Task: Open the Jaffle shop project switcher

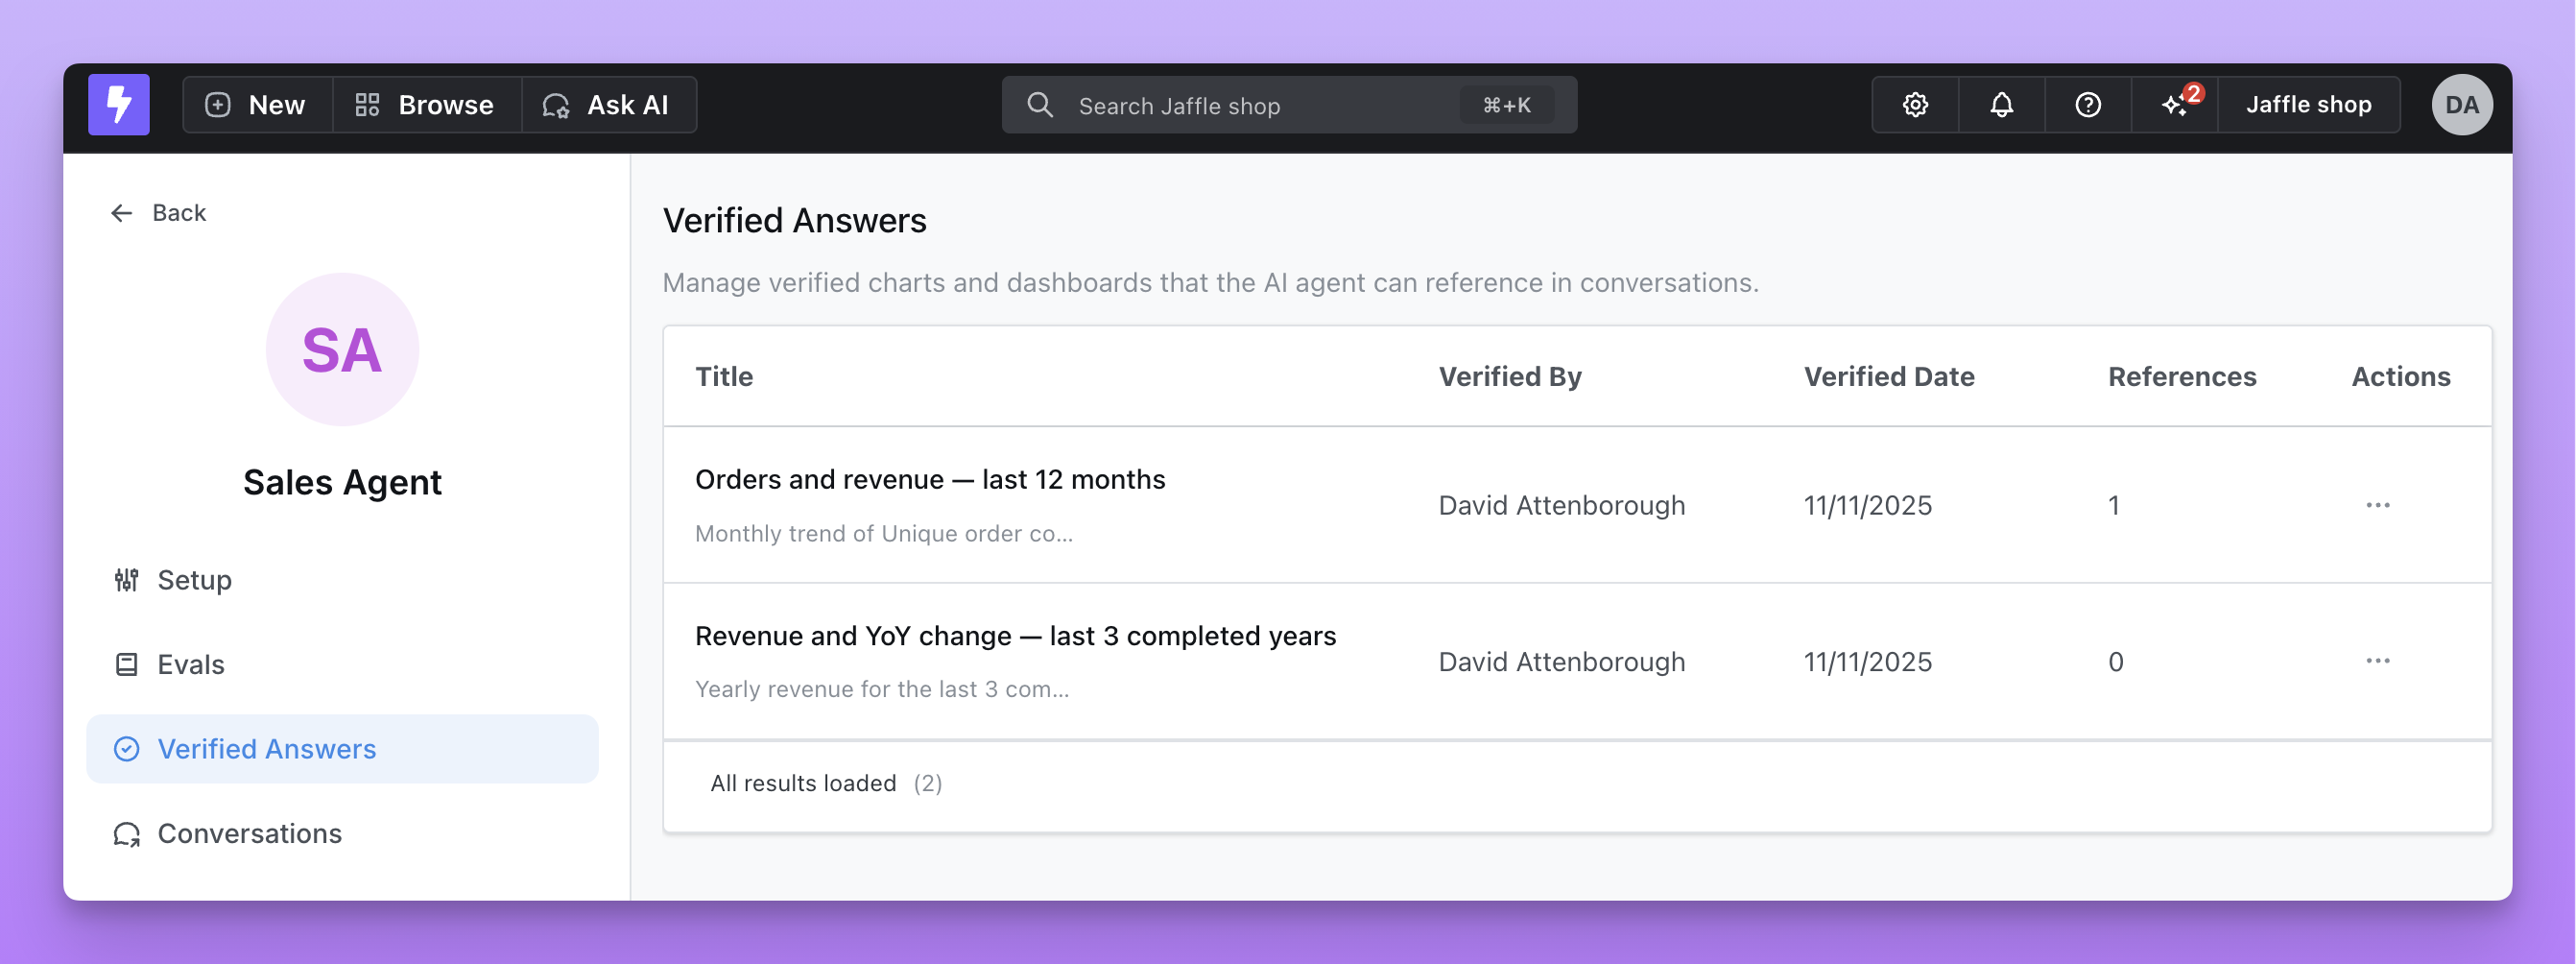Action: click(x=2308, y=104)
